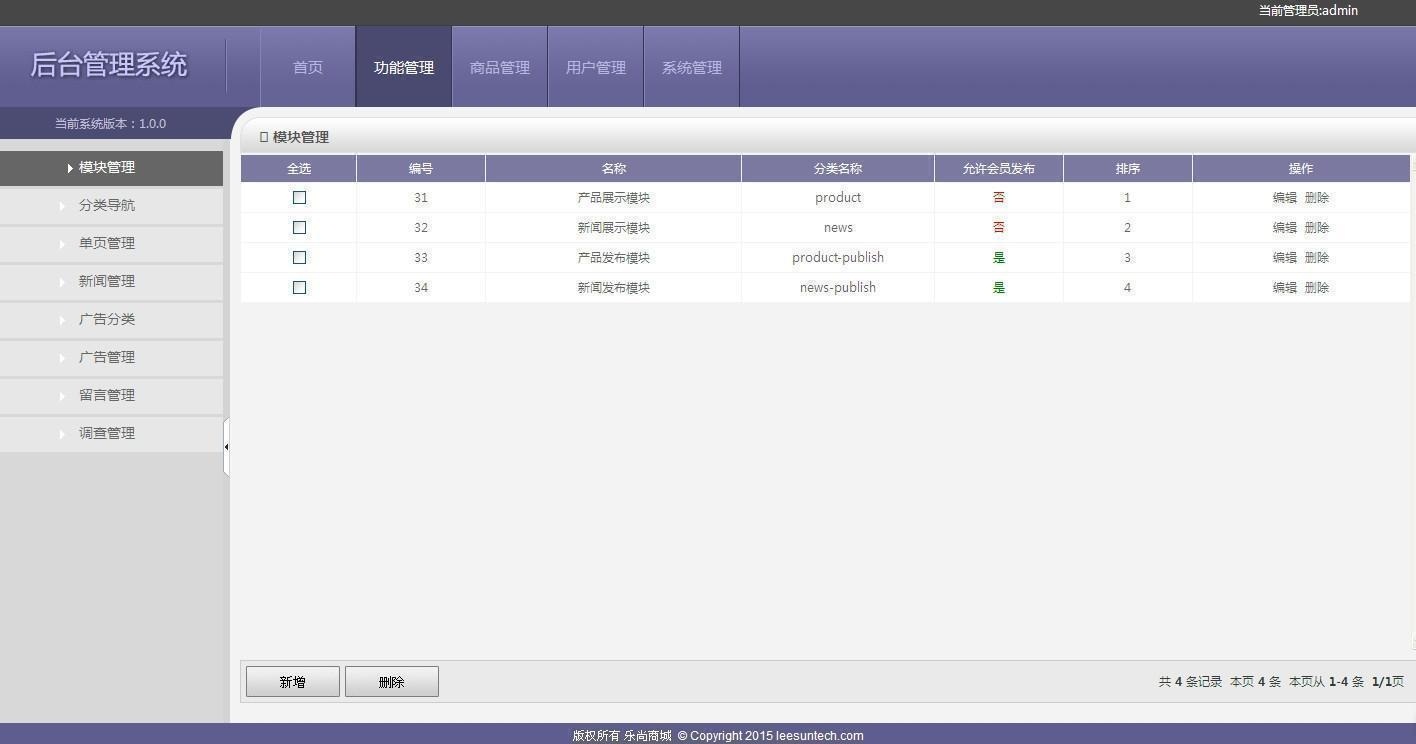This screenshot has width=1416, height=744.
Task: Check the box for row 31
Action: point(299,198)
